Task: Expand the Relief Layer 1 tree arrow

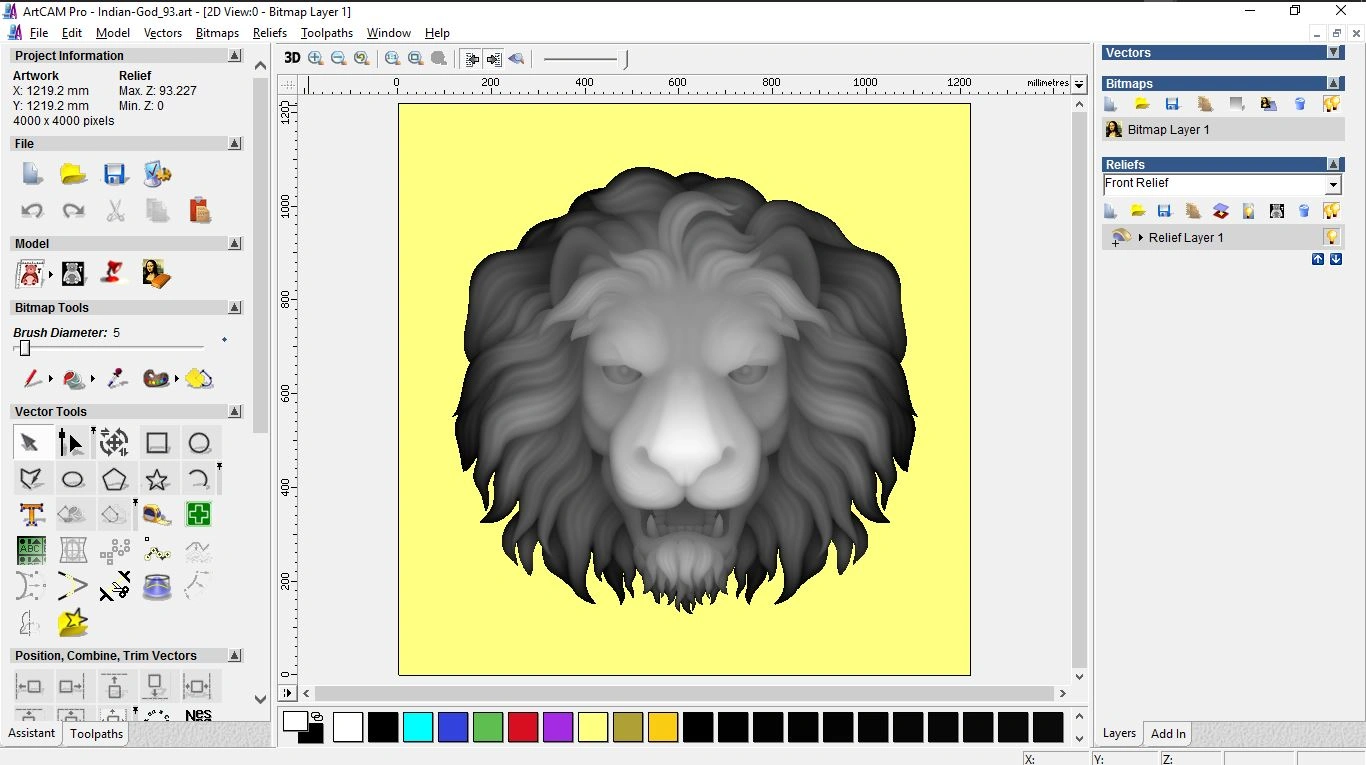Action: 1141,238
